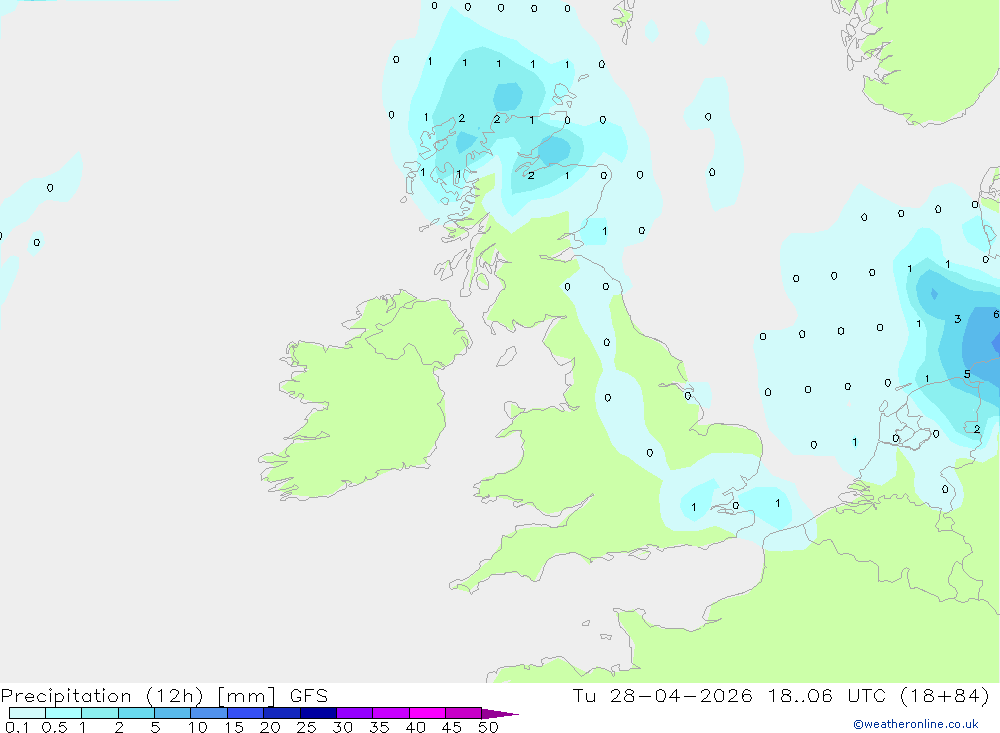
Task: Click the '6' precipitation value on map
Action: pyautogui.click(x=996, y=315)
